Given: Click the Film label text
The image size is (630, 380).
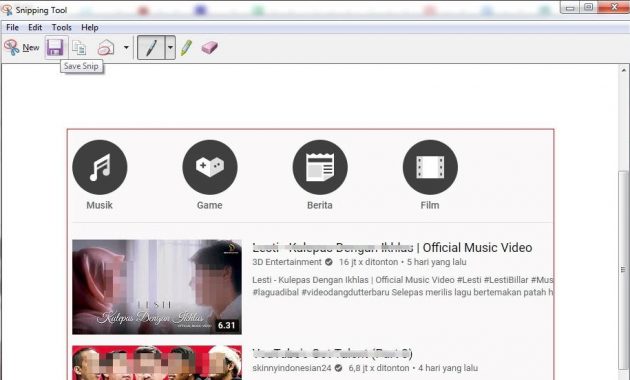Looking at the screenshot, I should click(x=430, y=205).
